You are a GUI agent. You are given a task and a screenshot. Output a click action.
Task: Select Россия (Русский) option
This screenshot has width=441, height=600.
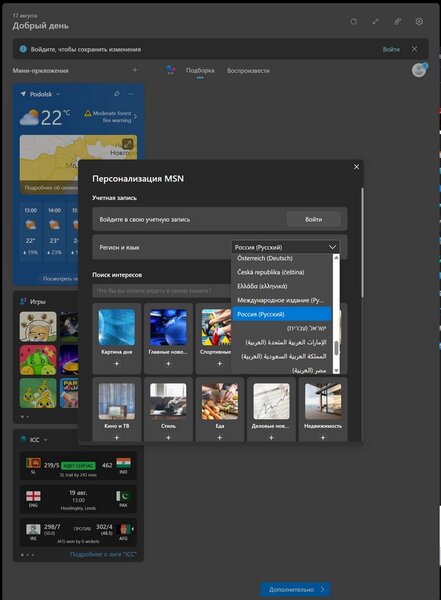[x=282, y=314]
